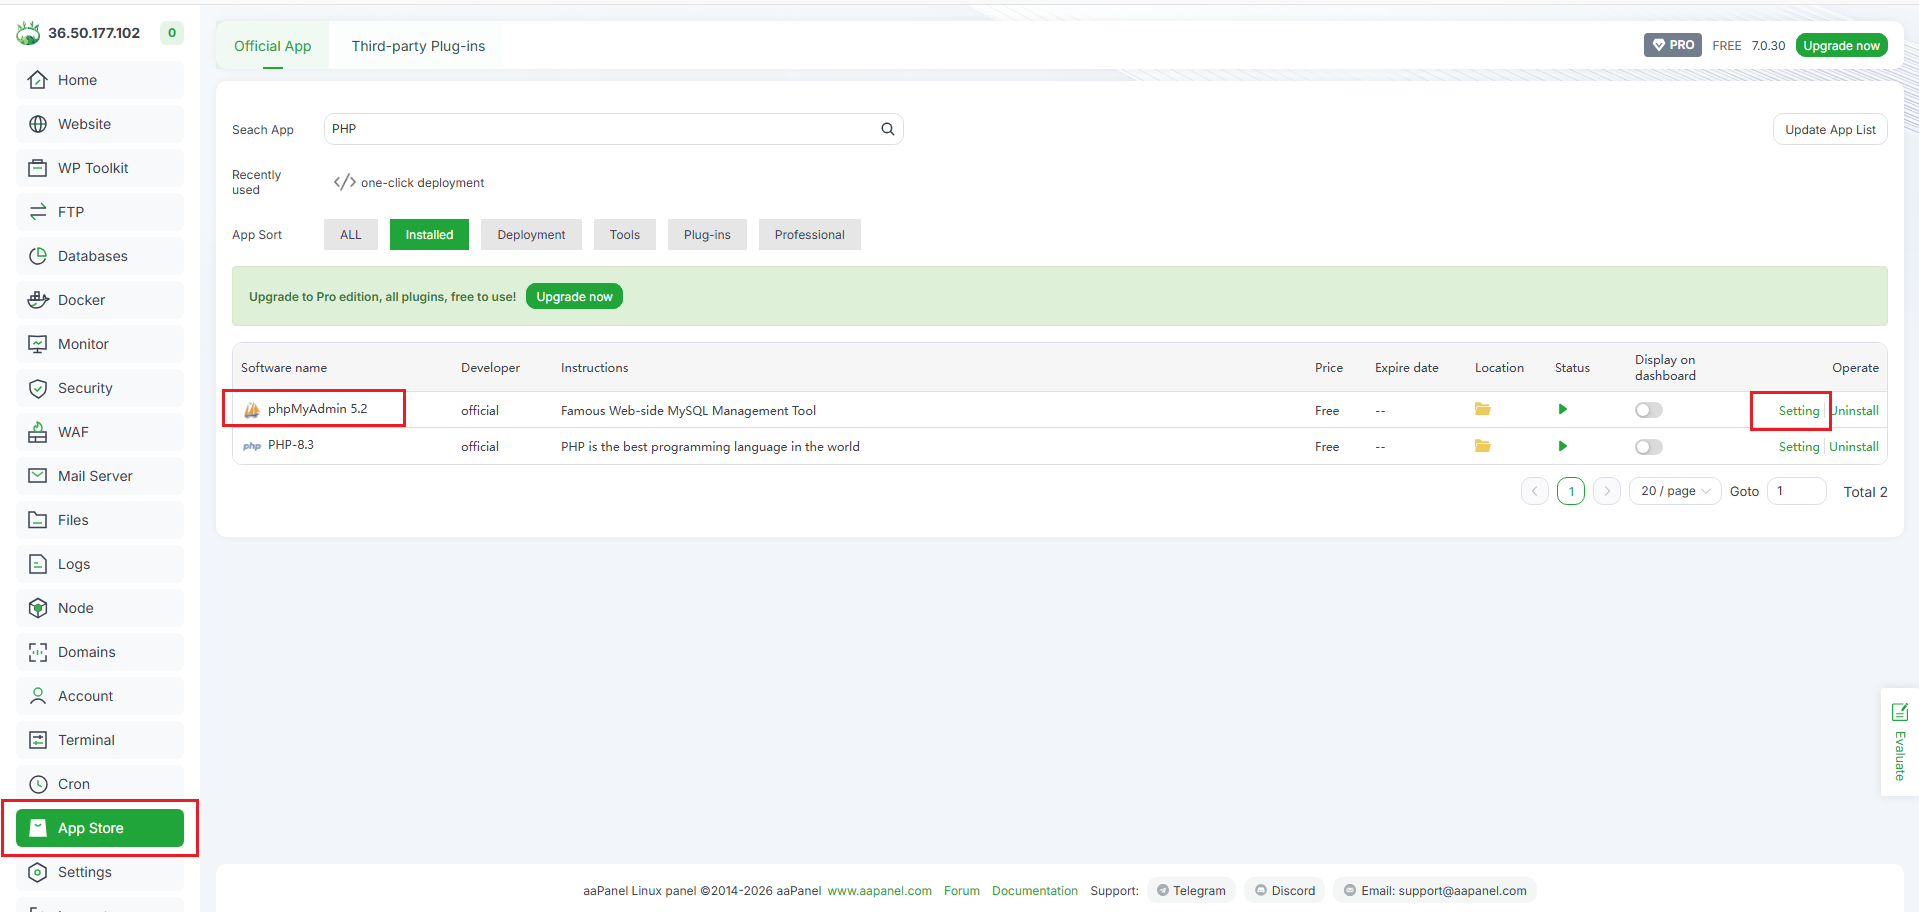Click phpMyAdmin running status play icon

[1562, 409]
